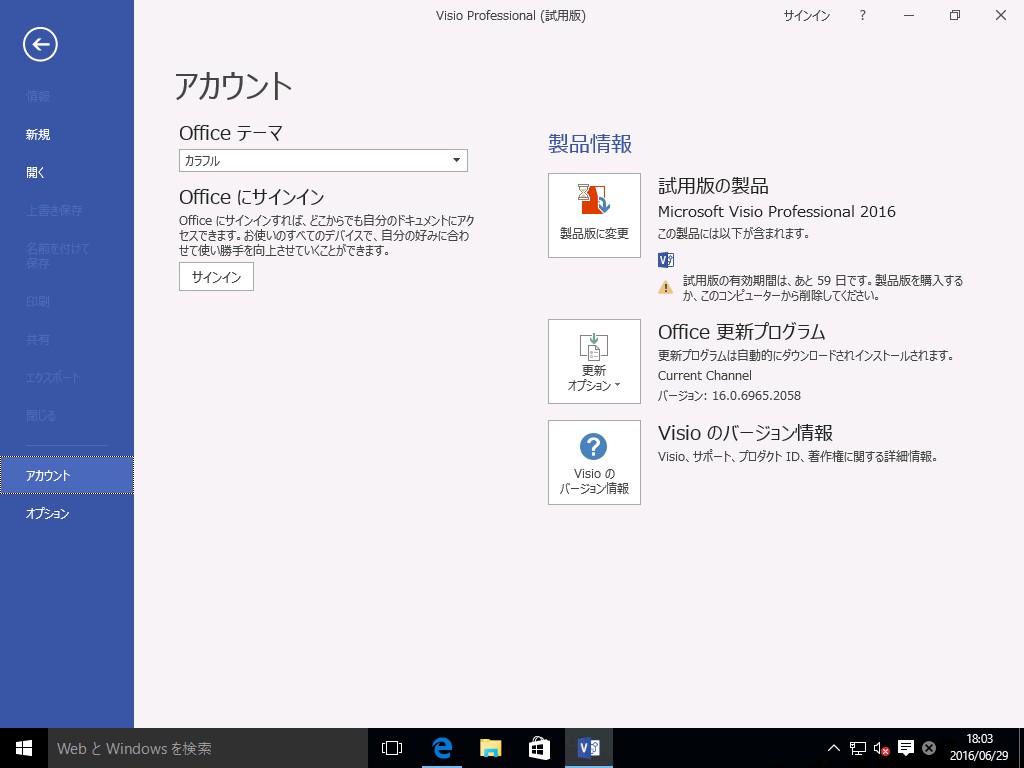Viewport: 1024px width, 768px height.
Task: Click the small Visio product icon
Action: coord(665,259)
